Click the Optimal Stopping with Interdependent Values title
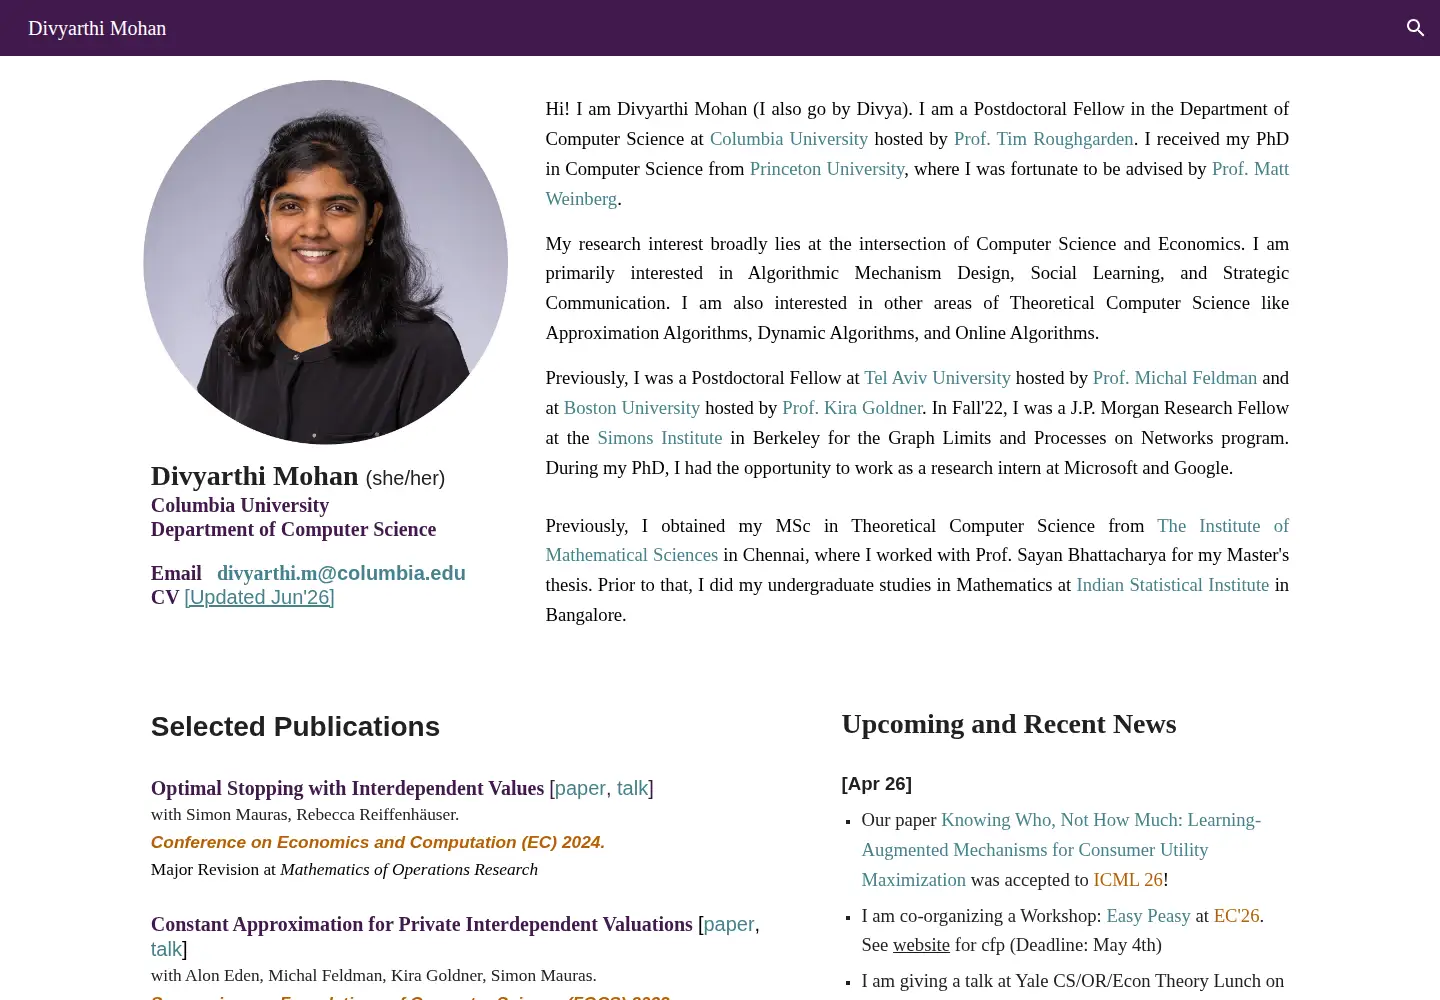Screen dimensions: 1440x1000 (x=347, y=788)
